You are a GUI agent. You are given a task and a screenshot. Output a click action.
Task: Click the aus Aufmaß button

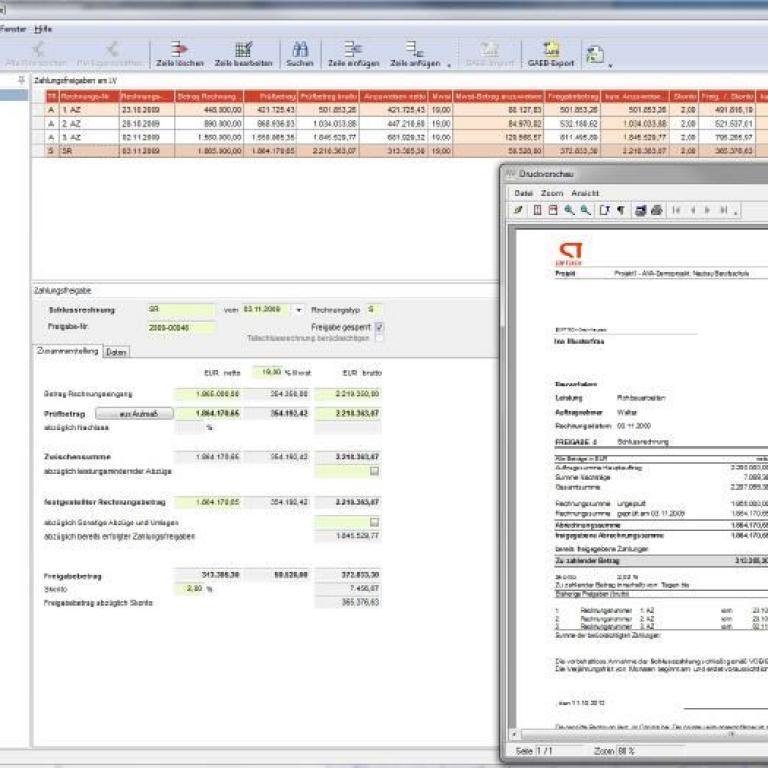[134, 414]
